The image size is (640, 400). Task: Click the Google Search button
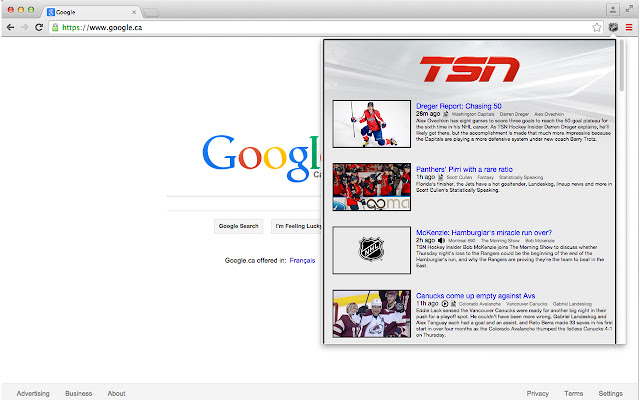coord(238,226)
